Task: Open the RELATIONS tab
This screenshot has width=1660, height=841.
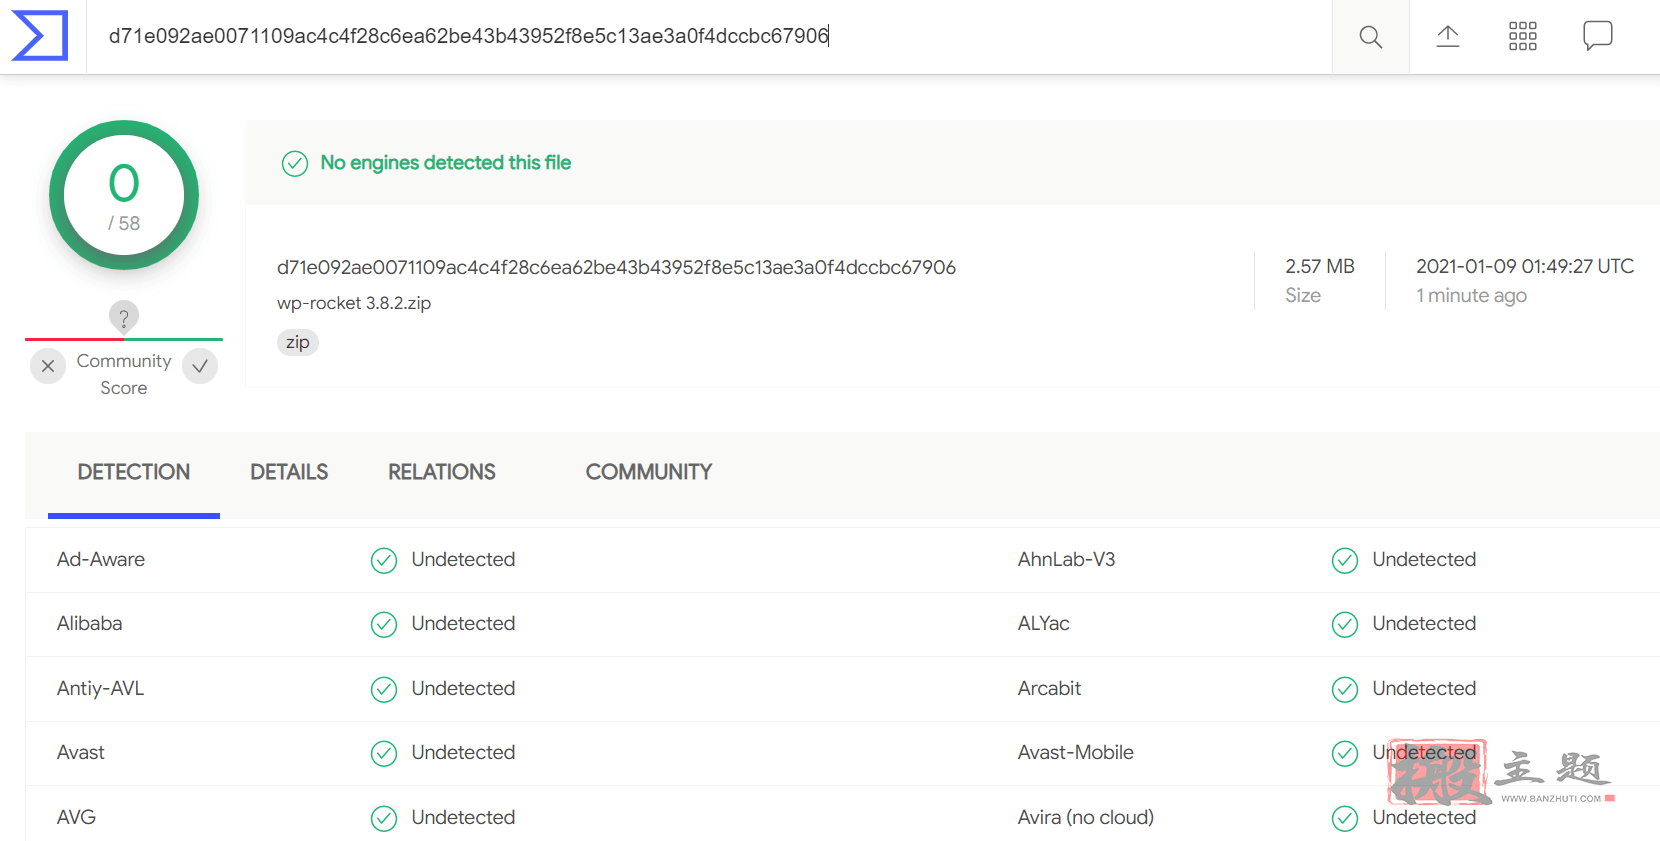Action: (x=442, y=472)
